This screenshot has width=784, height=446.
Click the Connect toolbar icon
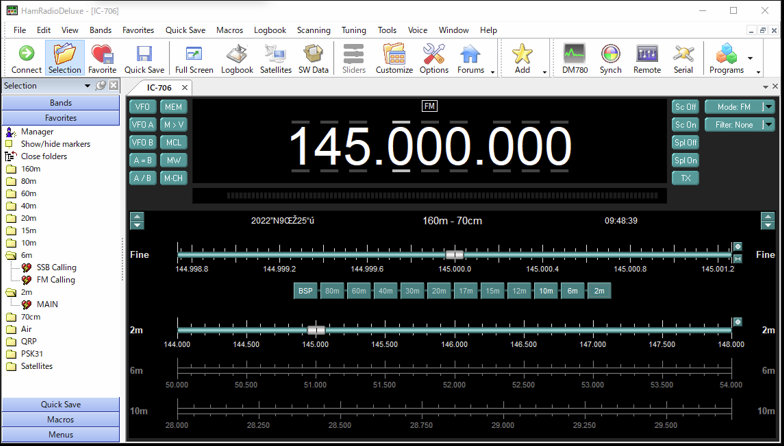pos(26,58)
